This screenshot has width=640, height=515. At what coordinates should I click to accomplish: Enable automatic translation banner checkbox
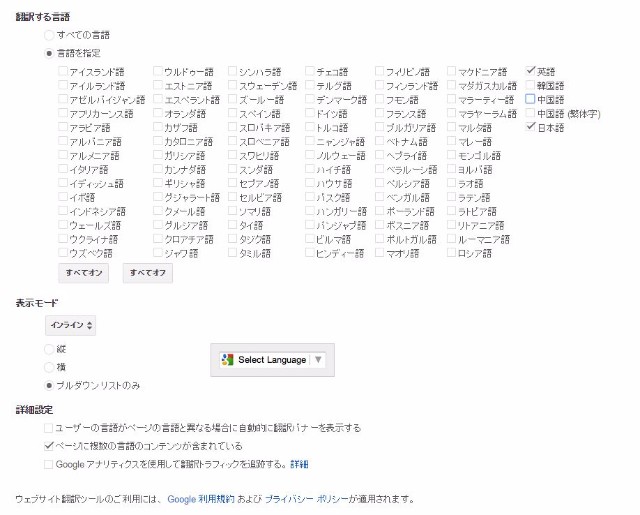(49, 428)
